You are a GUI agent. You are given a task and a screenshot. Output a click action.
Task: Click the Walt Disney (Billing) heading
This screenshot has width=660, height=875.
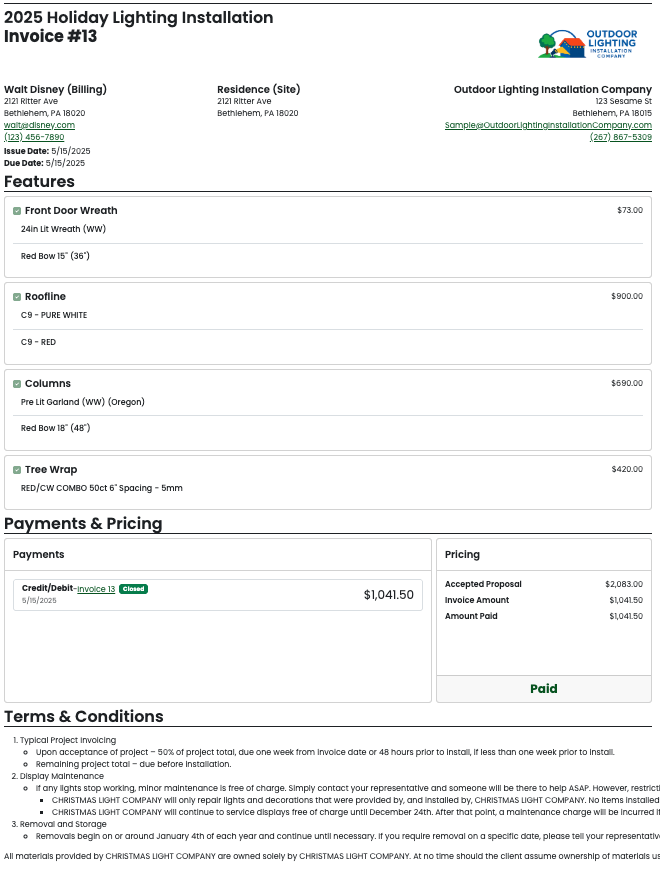55,89
